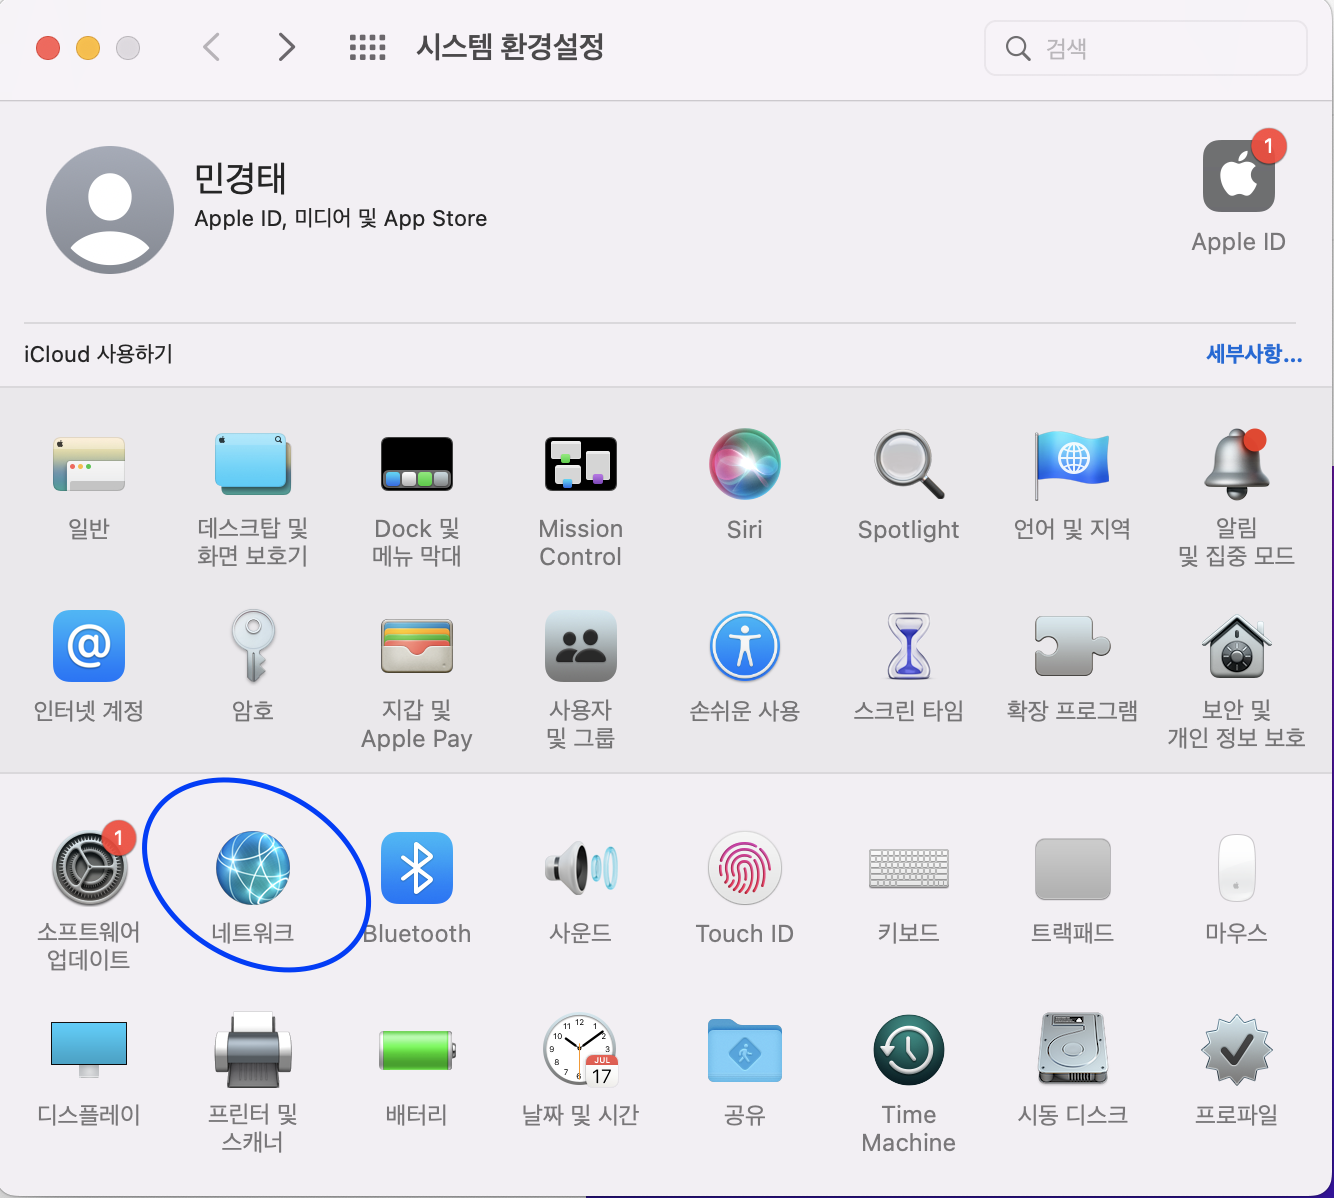
Task: Open Mission Control preferences
Action: [x=581, y=464]
